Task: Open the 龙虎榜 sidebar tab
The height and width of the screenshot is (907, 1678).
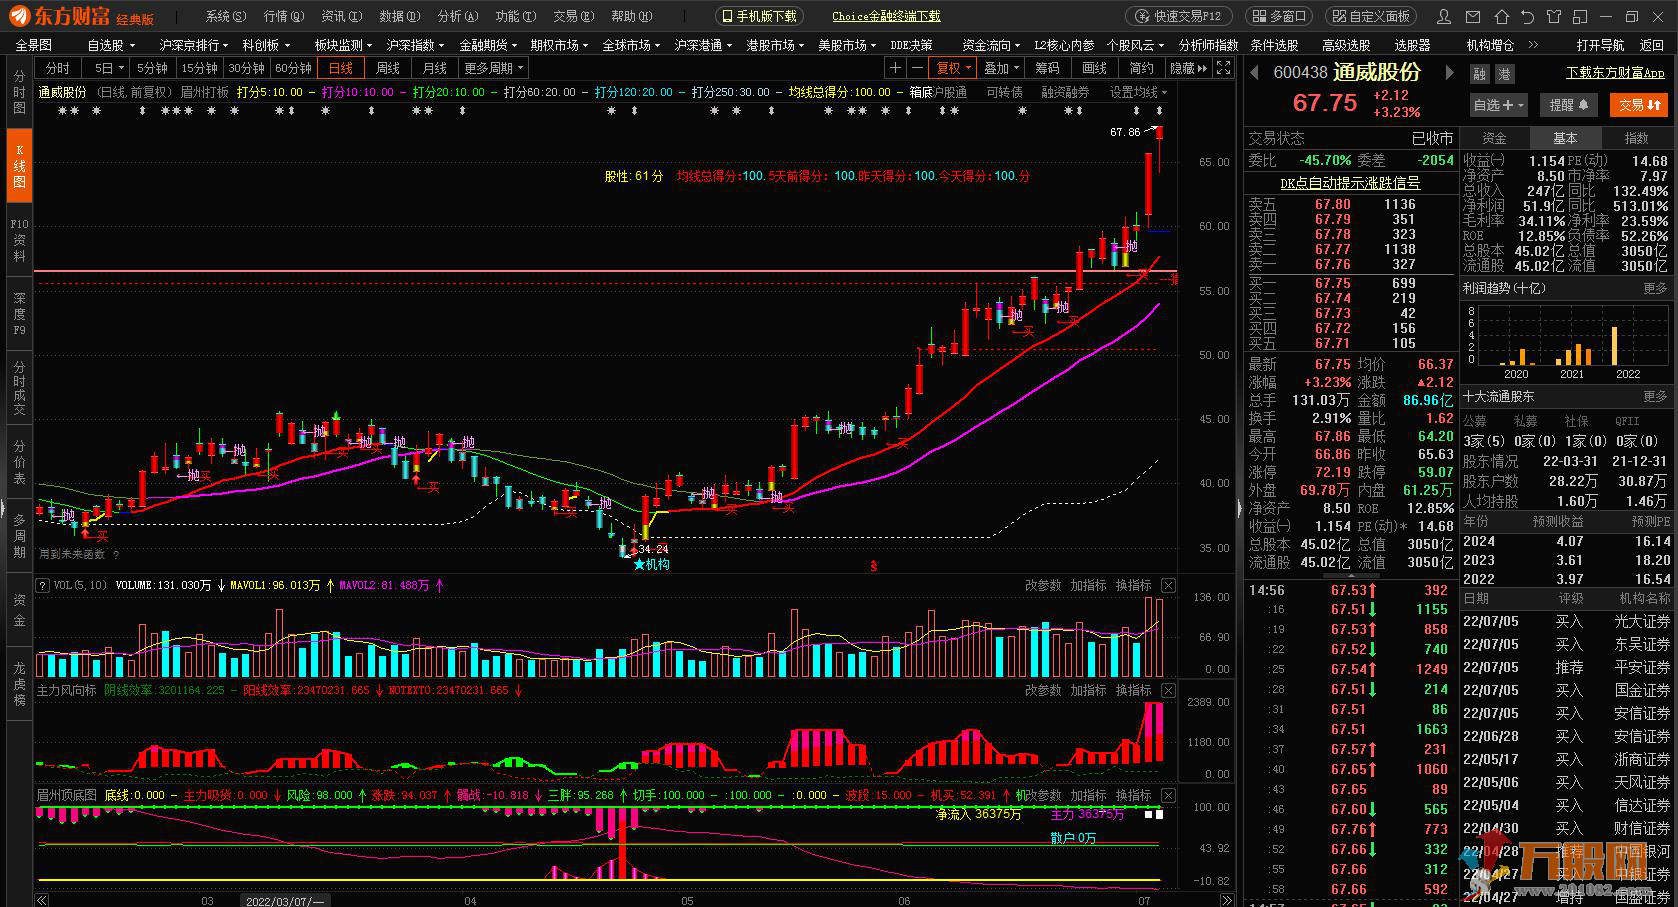Action: (x=19, y=683)
